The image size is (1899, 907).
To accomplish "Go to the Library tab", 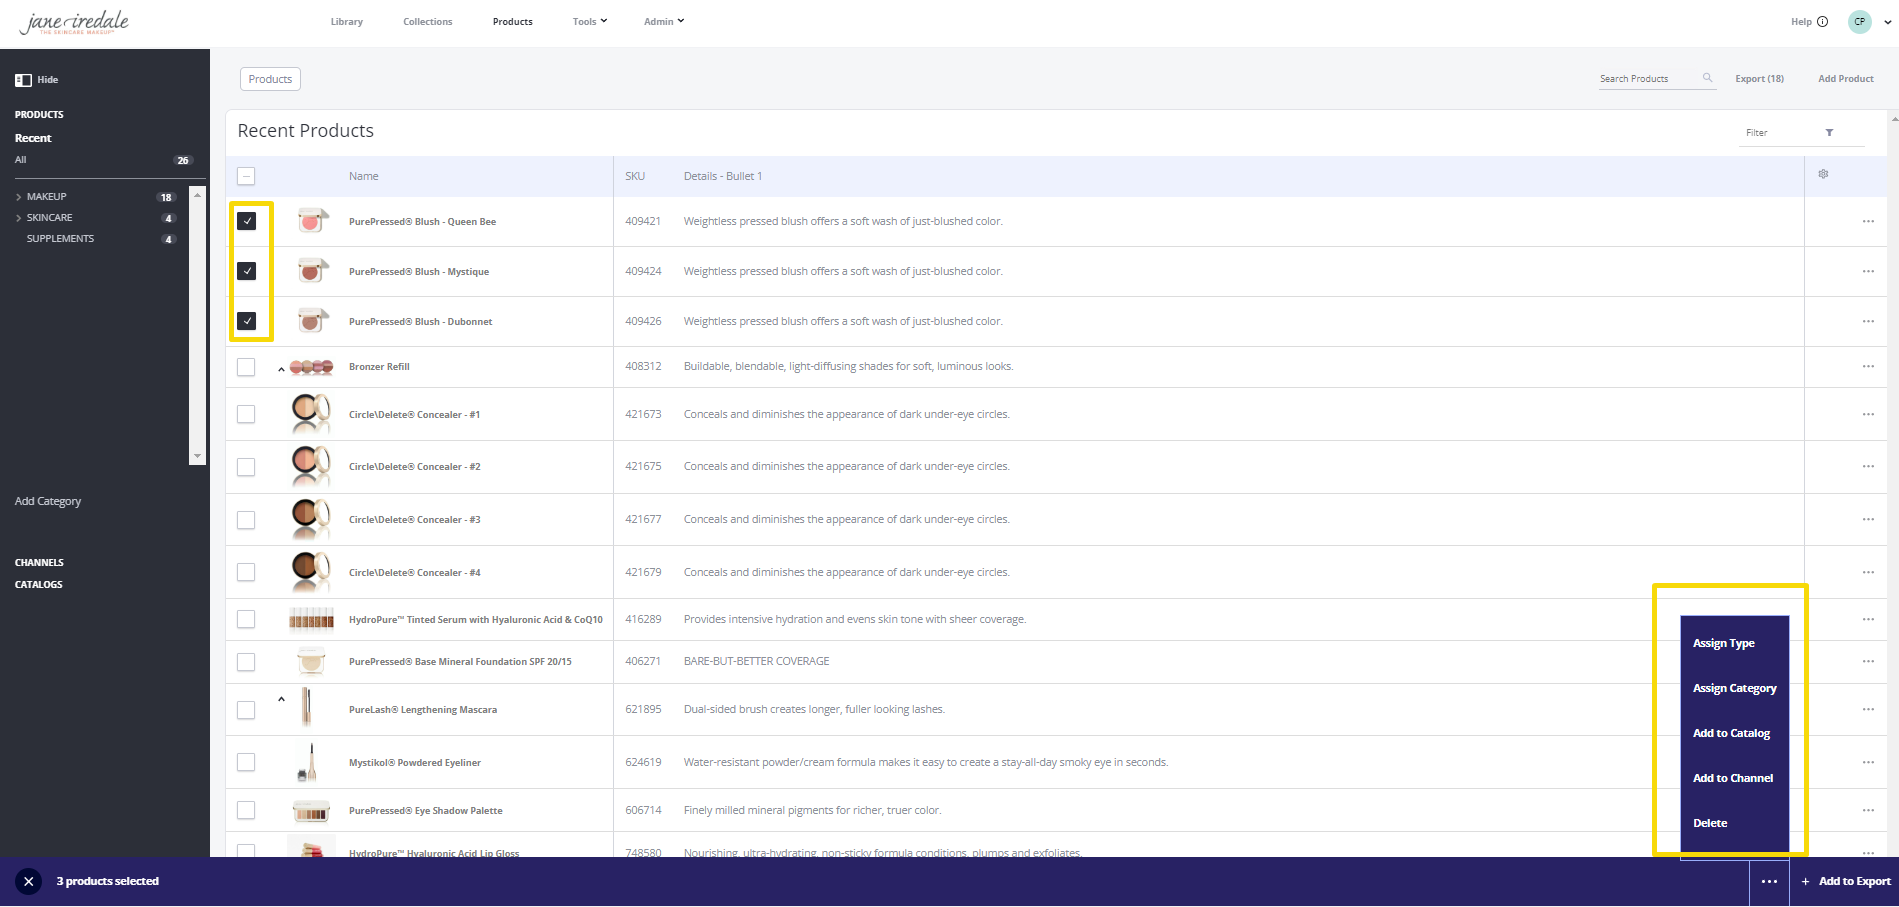I will [347, 22].
